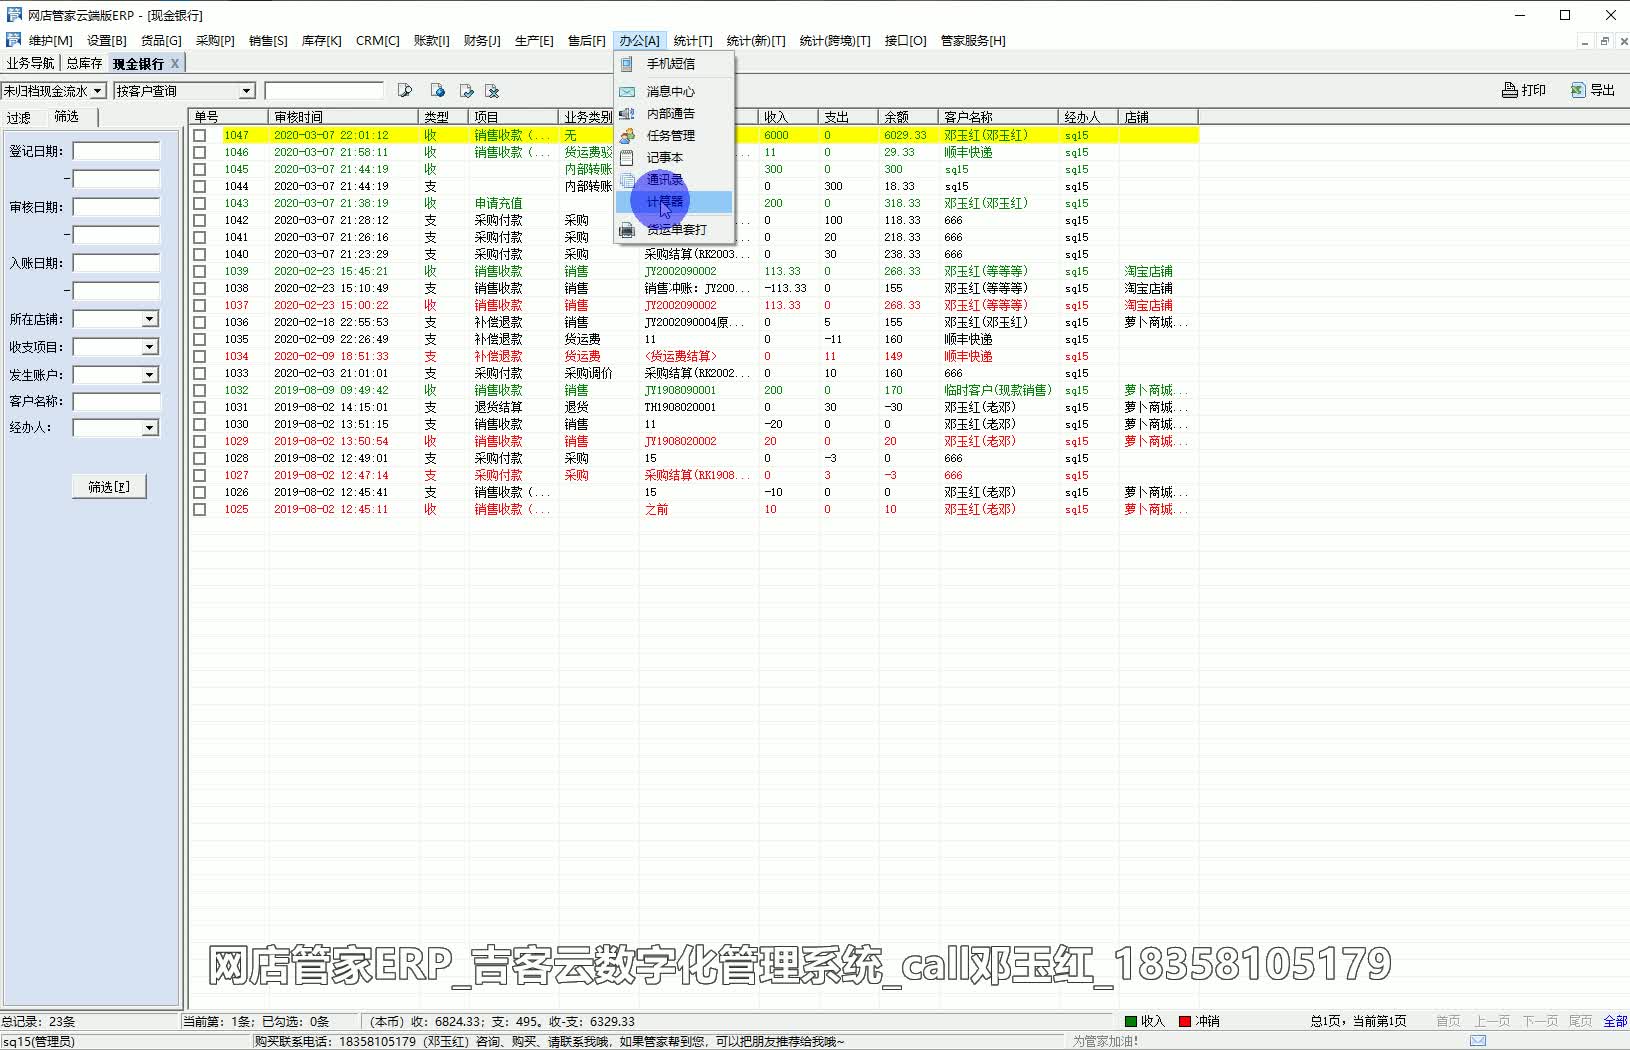Switch to the 过滤 side tab
1630x1050 pixels.
click(19, 117)
